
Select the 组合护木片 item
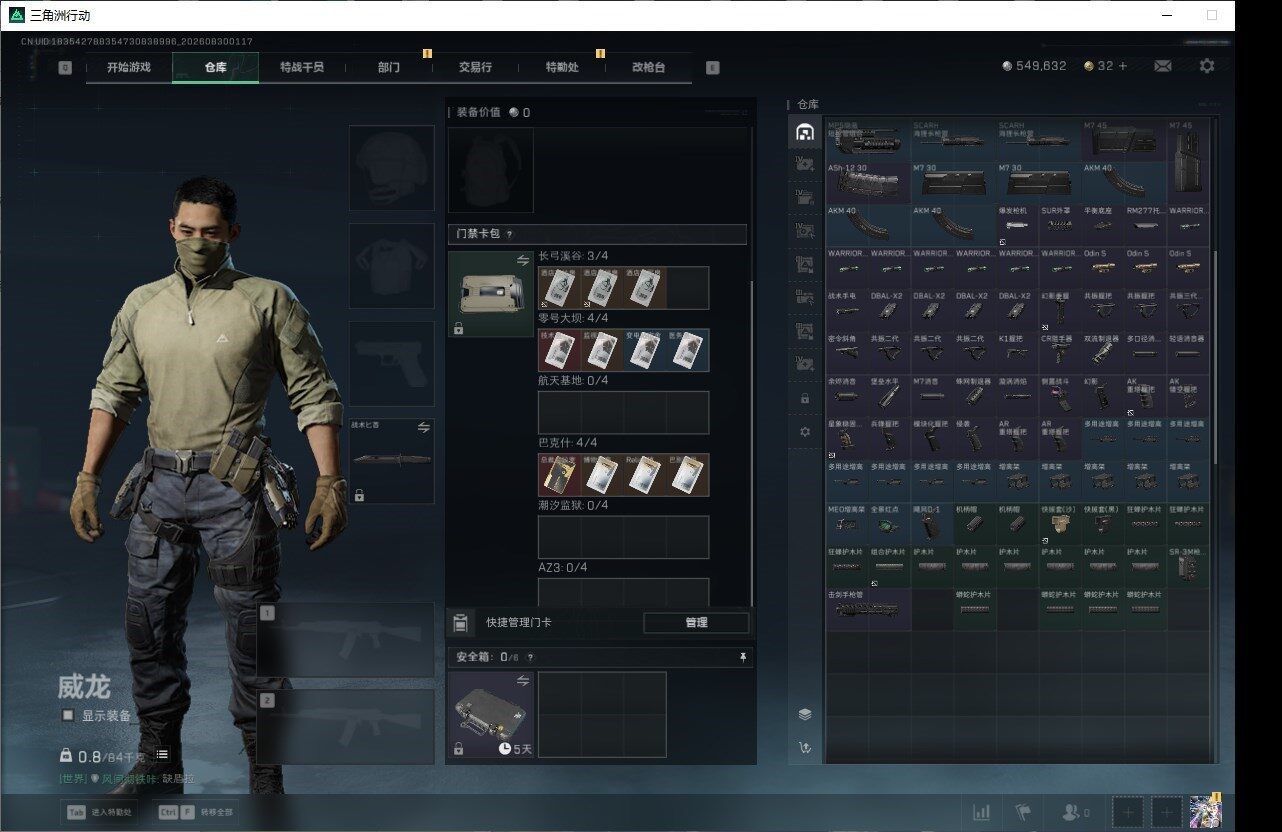point(889,566)
